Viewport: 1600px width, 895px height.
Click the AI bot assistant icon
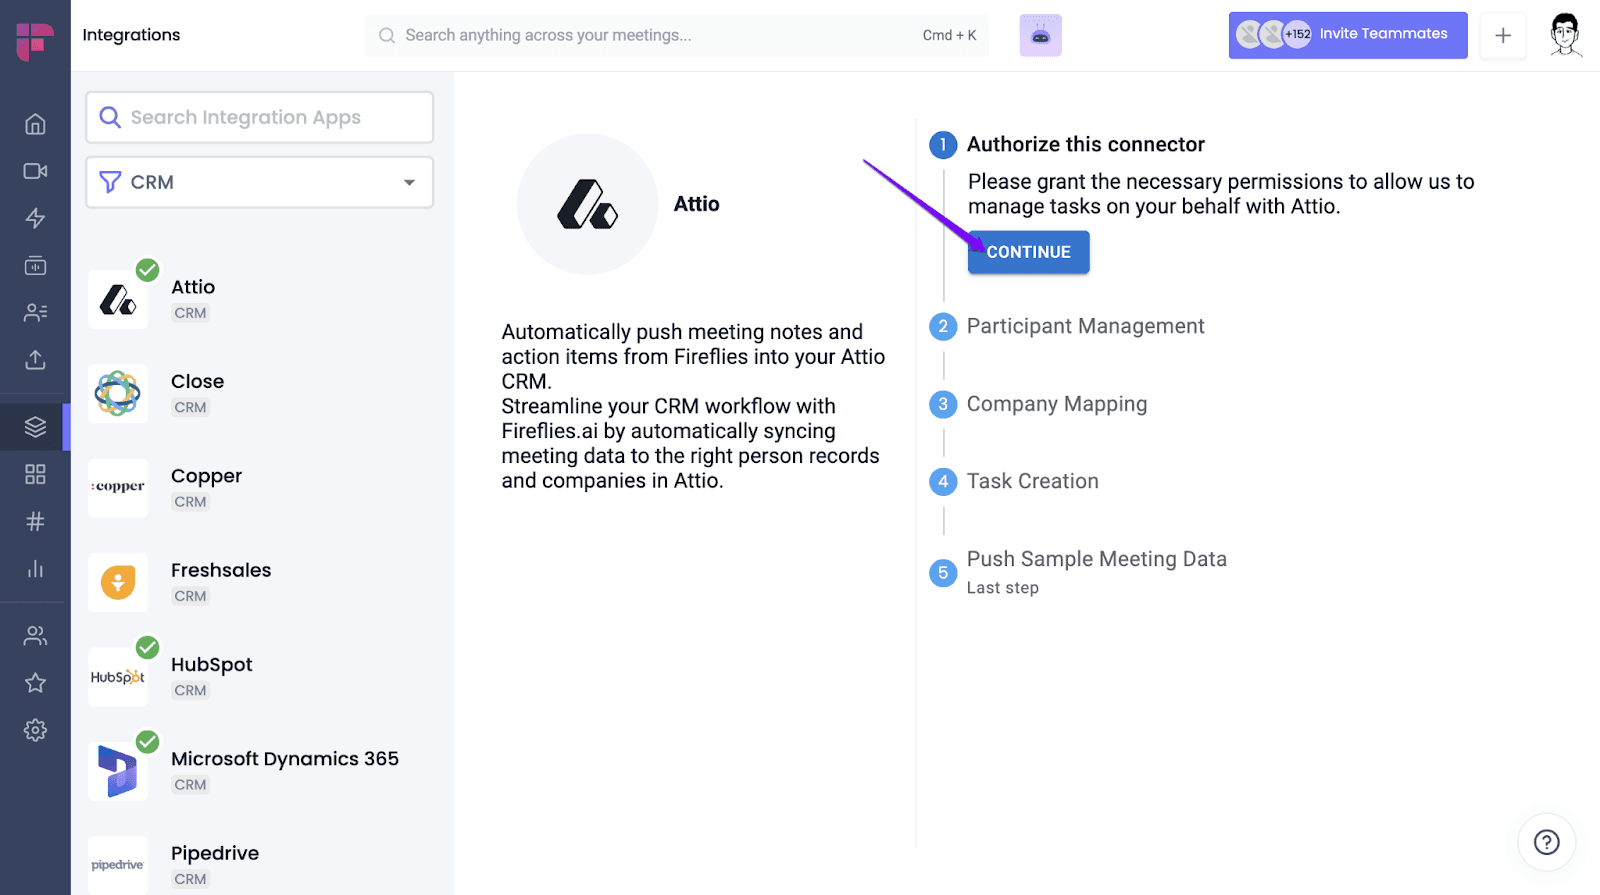point(1040,36)
